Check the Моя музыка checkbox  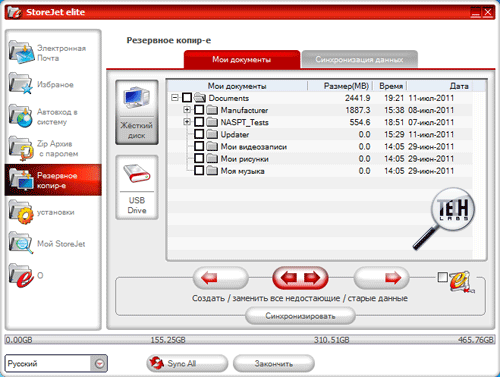point(199,171)
